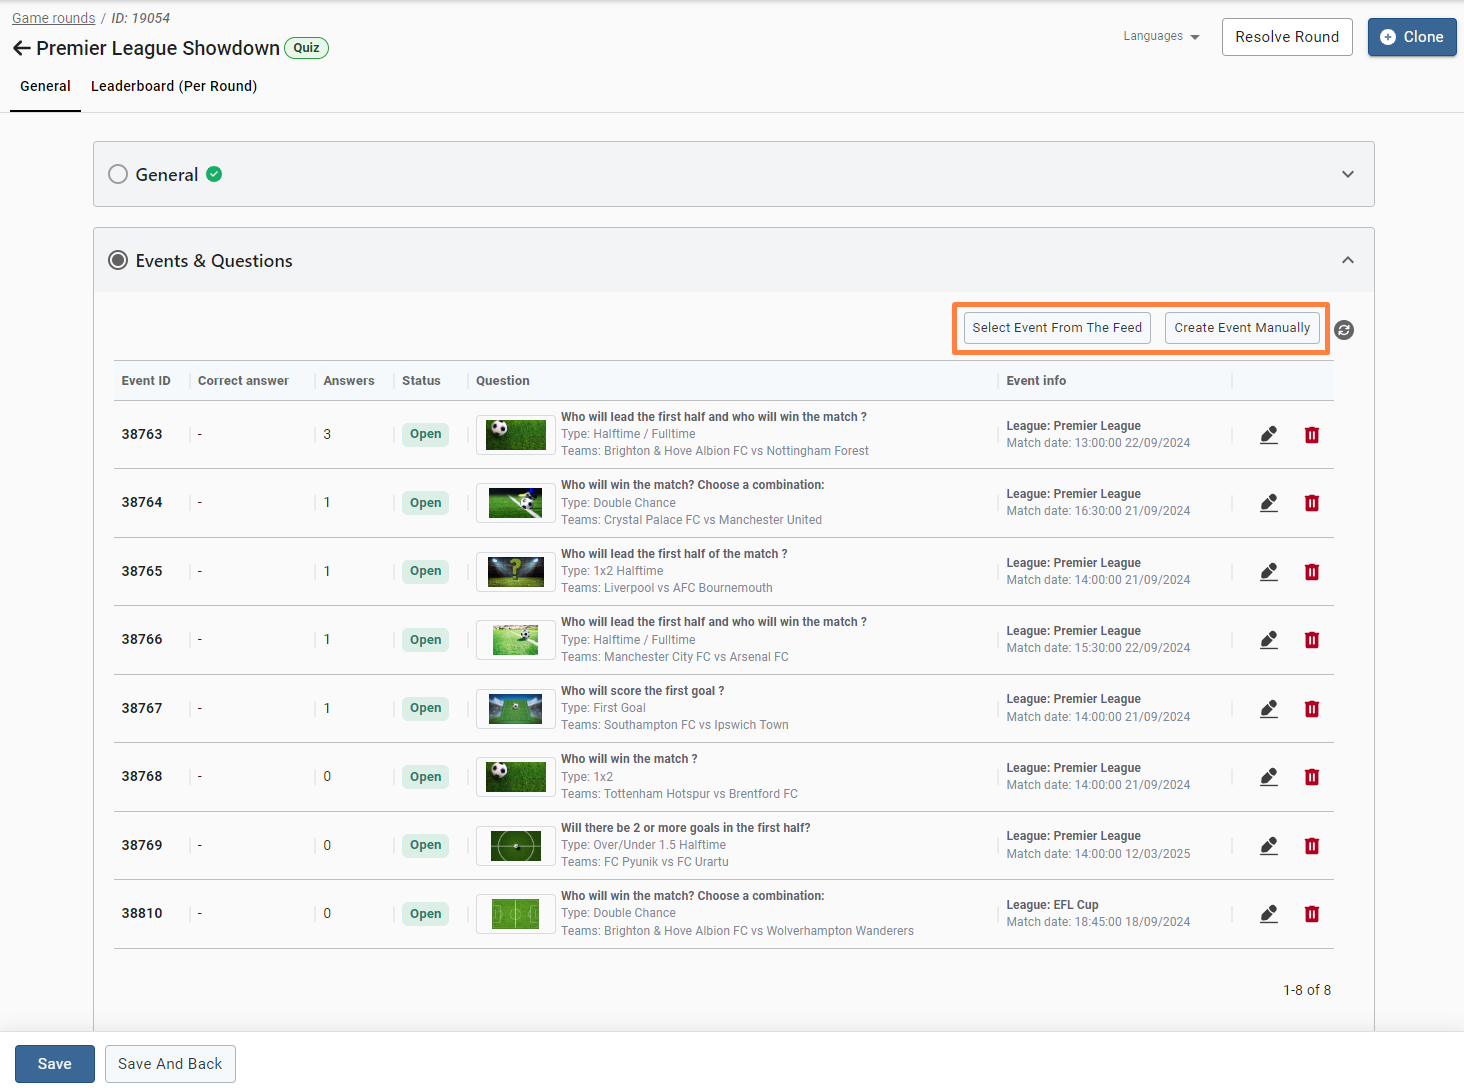The width and height of the screenshot is (1464, 1091).
Task: Delete event 38810 using the trash icon
Action: click(1312, 914)
